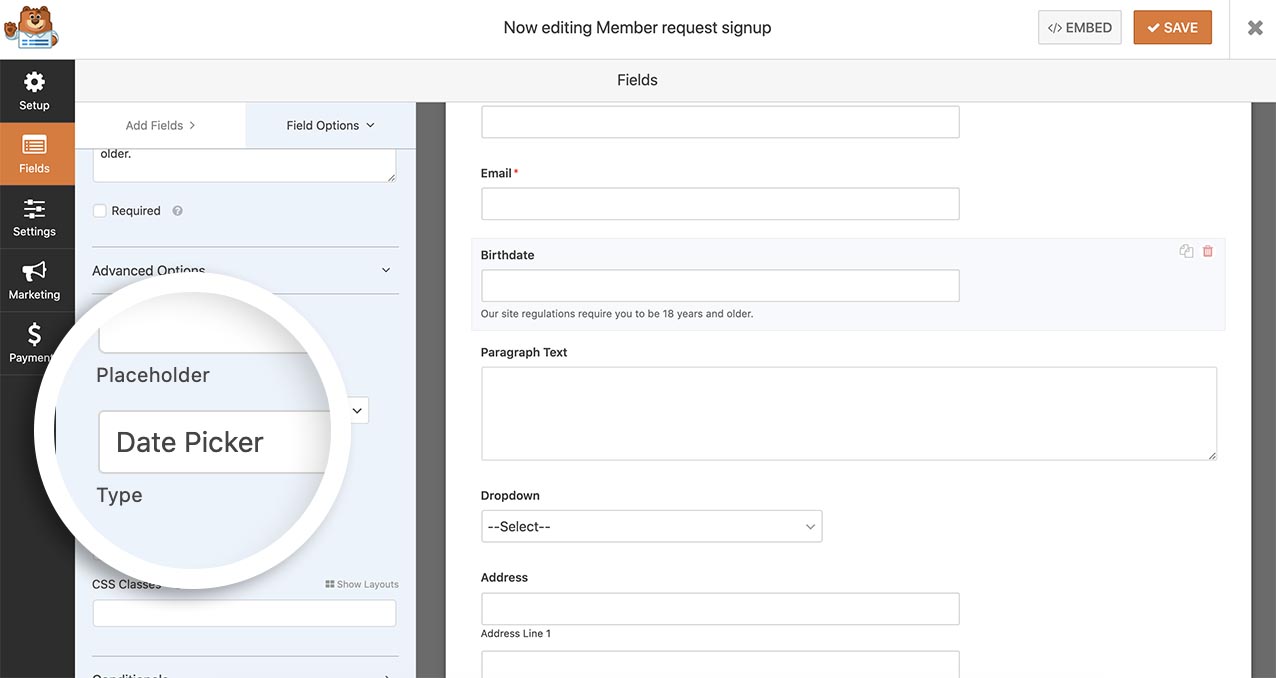Click the 18 years and older description
This screenshot has width=1276, height=678.
pos(617,314)
